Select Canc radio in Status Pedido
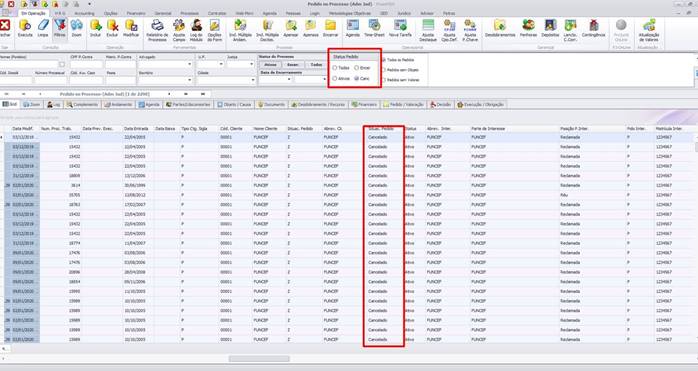The height and width of the screenshot is (371, 698). [357, 78]
